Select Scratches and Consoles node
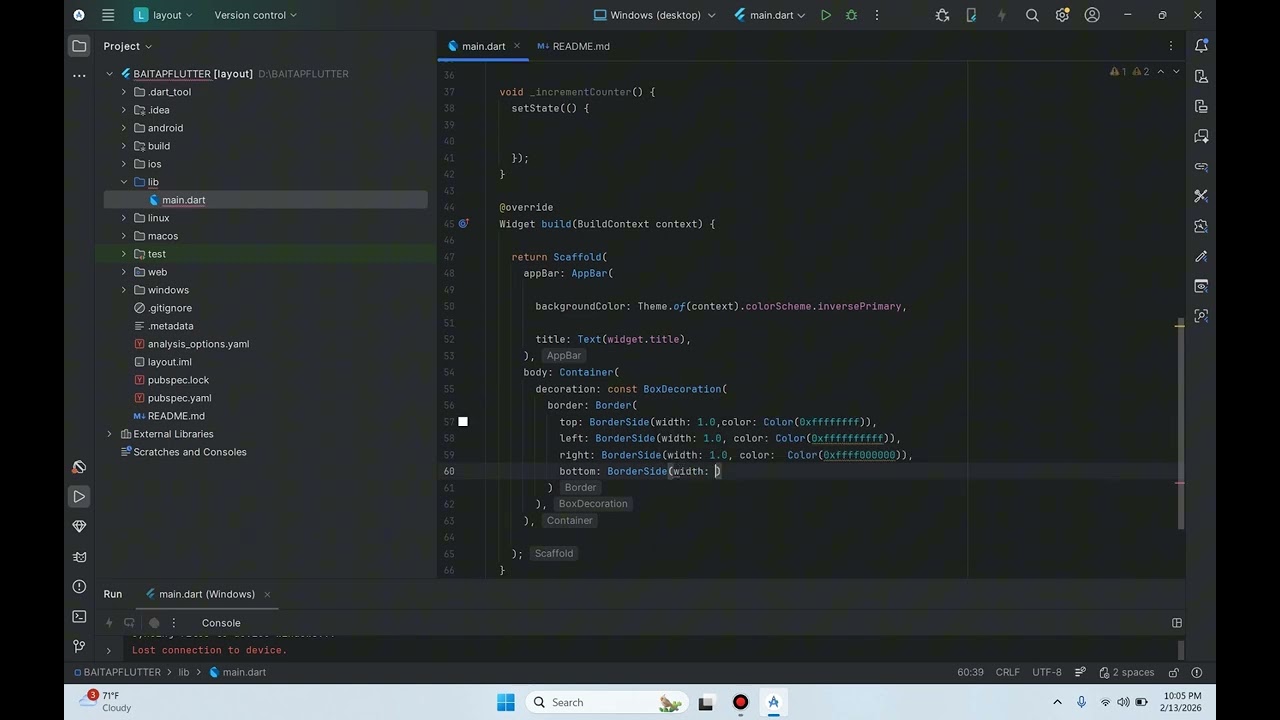The height and width of the screenshot is (720, 1280). (x=190, y=452)
